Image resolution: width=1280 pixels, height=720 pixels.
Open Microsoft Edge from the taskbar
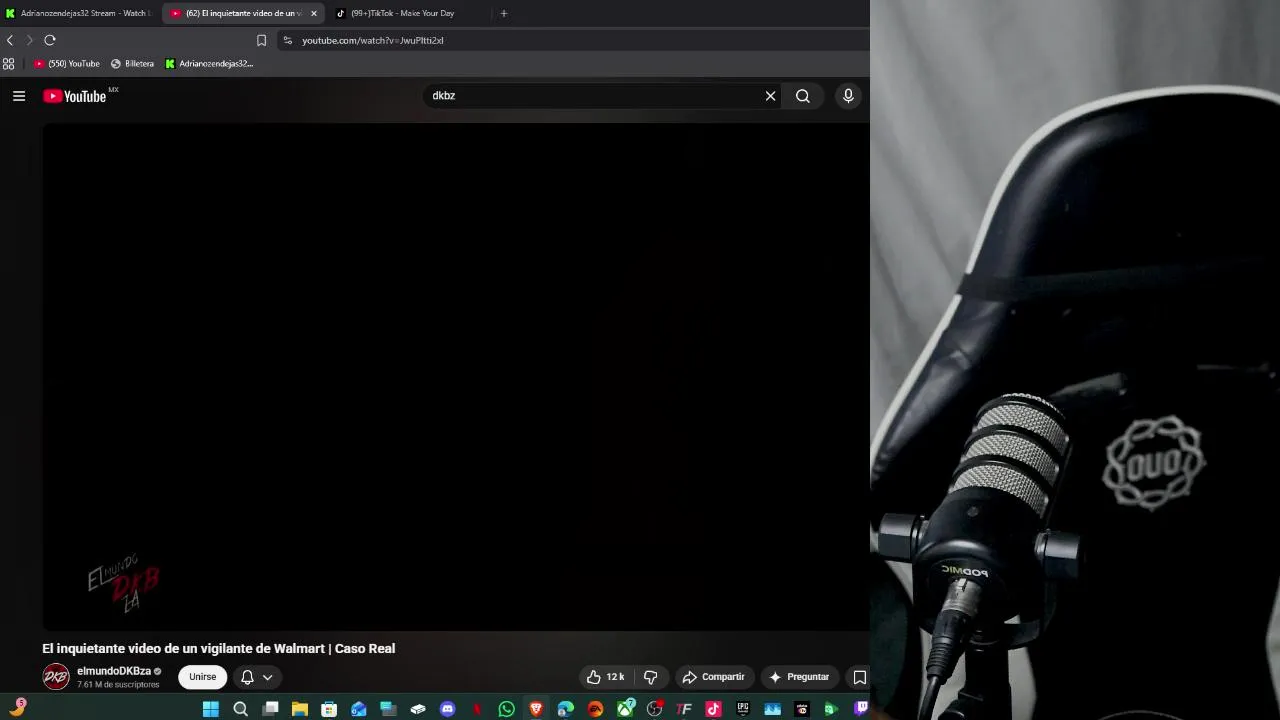pyautogui.click(x=566, y=709)
